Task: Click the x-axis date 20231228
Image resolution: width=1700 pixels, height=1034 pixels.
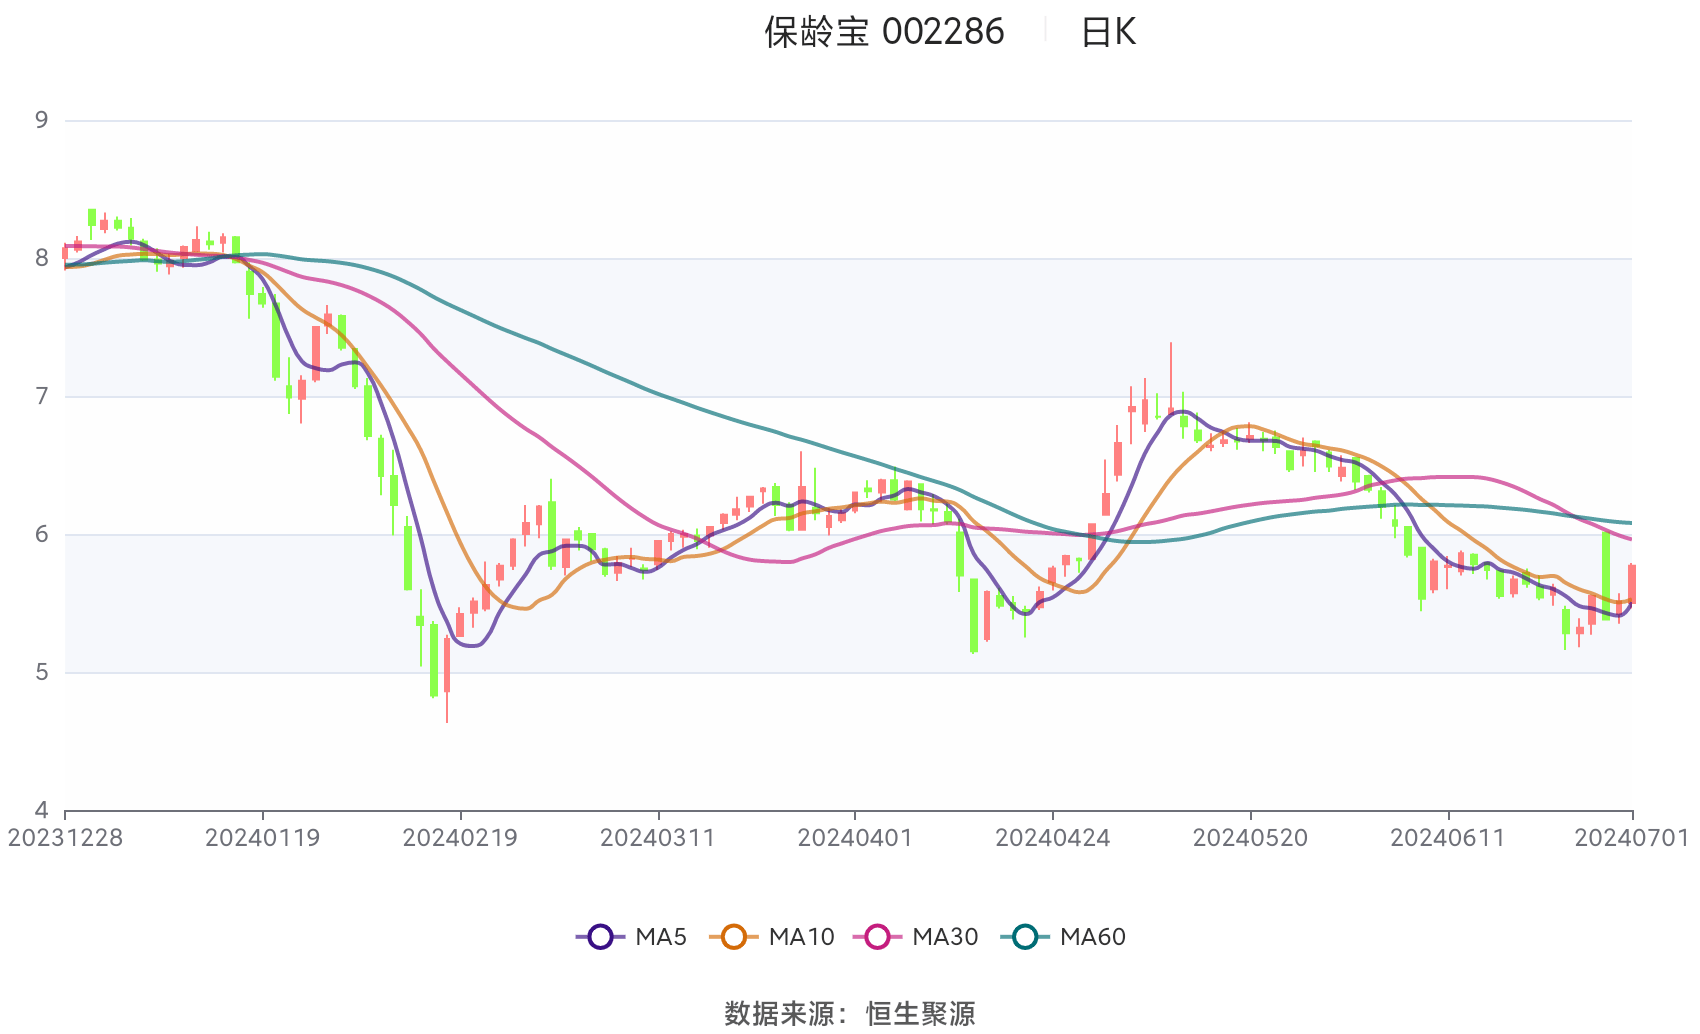Action: click(65, 838)
